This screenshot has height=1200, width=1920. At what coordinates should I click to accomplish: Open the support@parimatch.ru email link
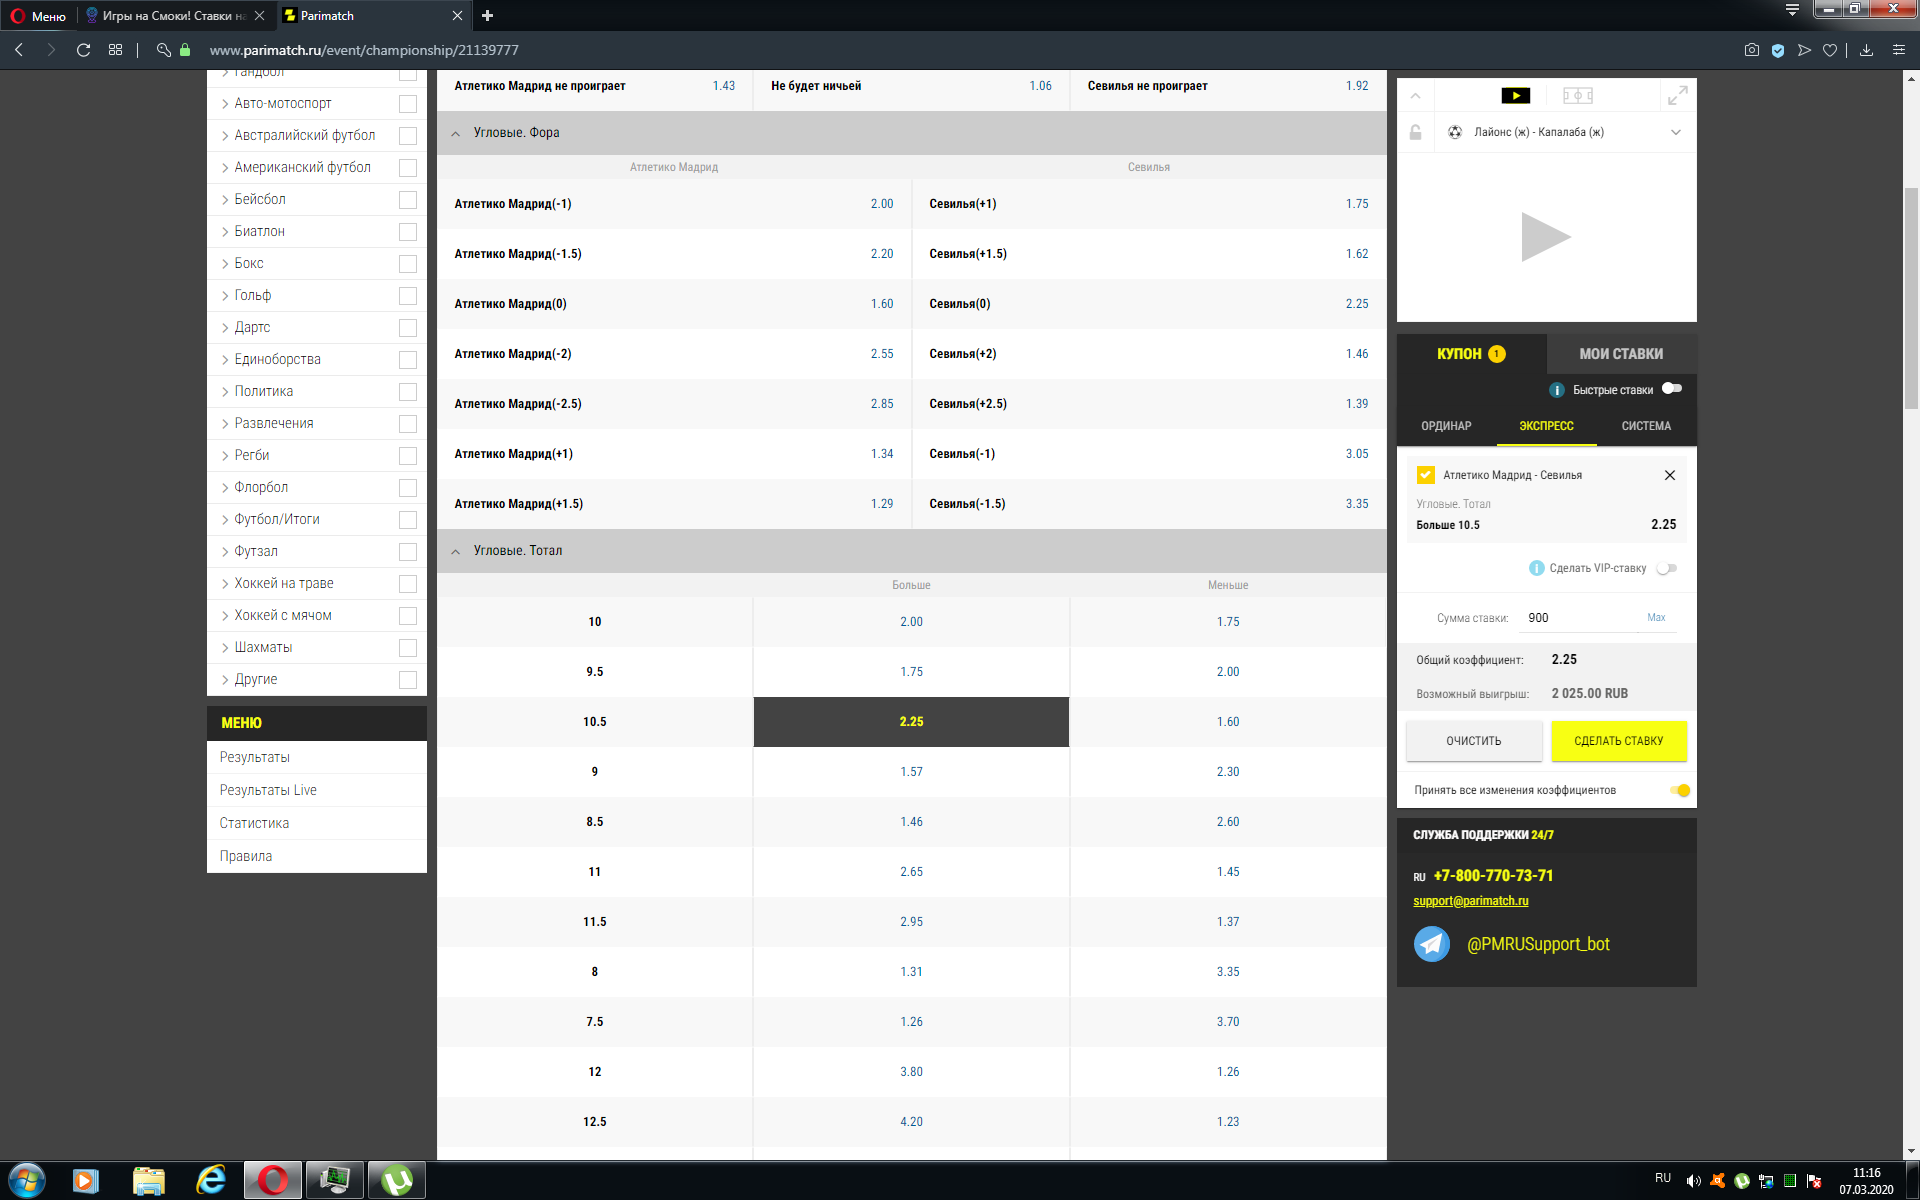[x=1470, y=901]
